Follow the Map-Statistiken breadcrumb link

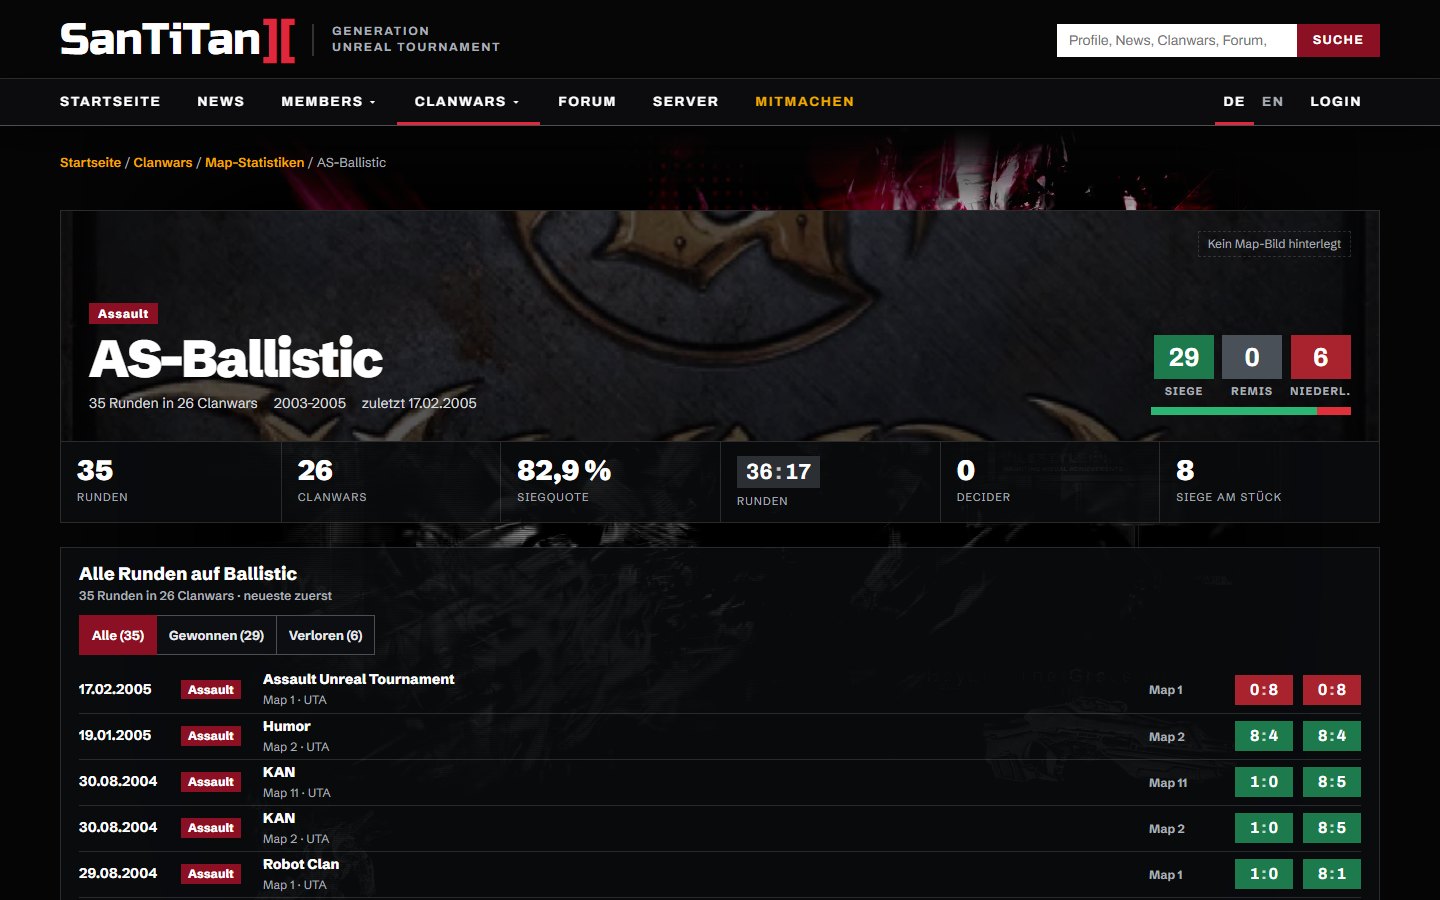pyautogui.click(x=254, y=162)
